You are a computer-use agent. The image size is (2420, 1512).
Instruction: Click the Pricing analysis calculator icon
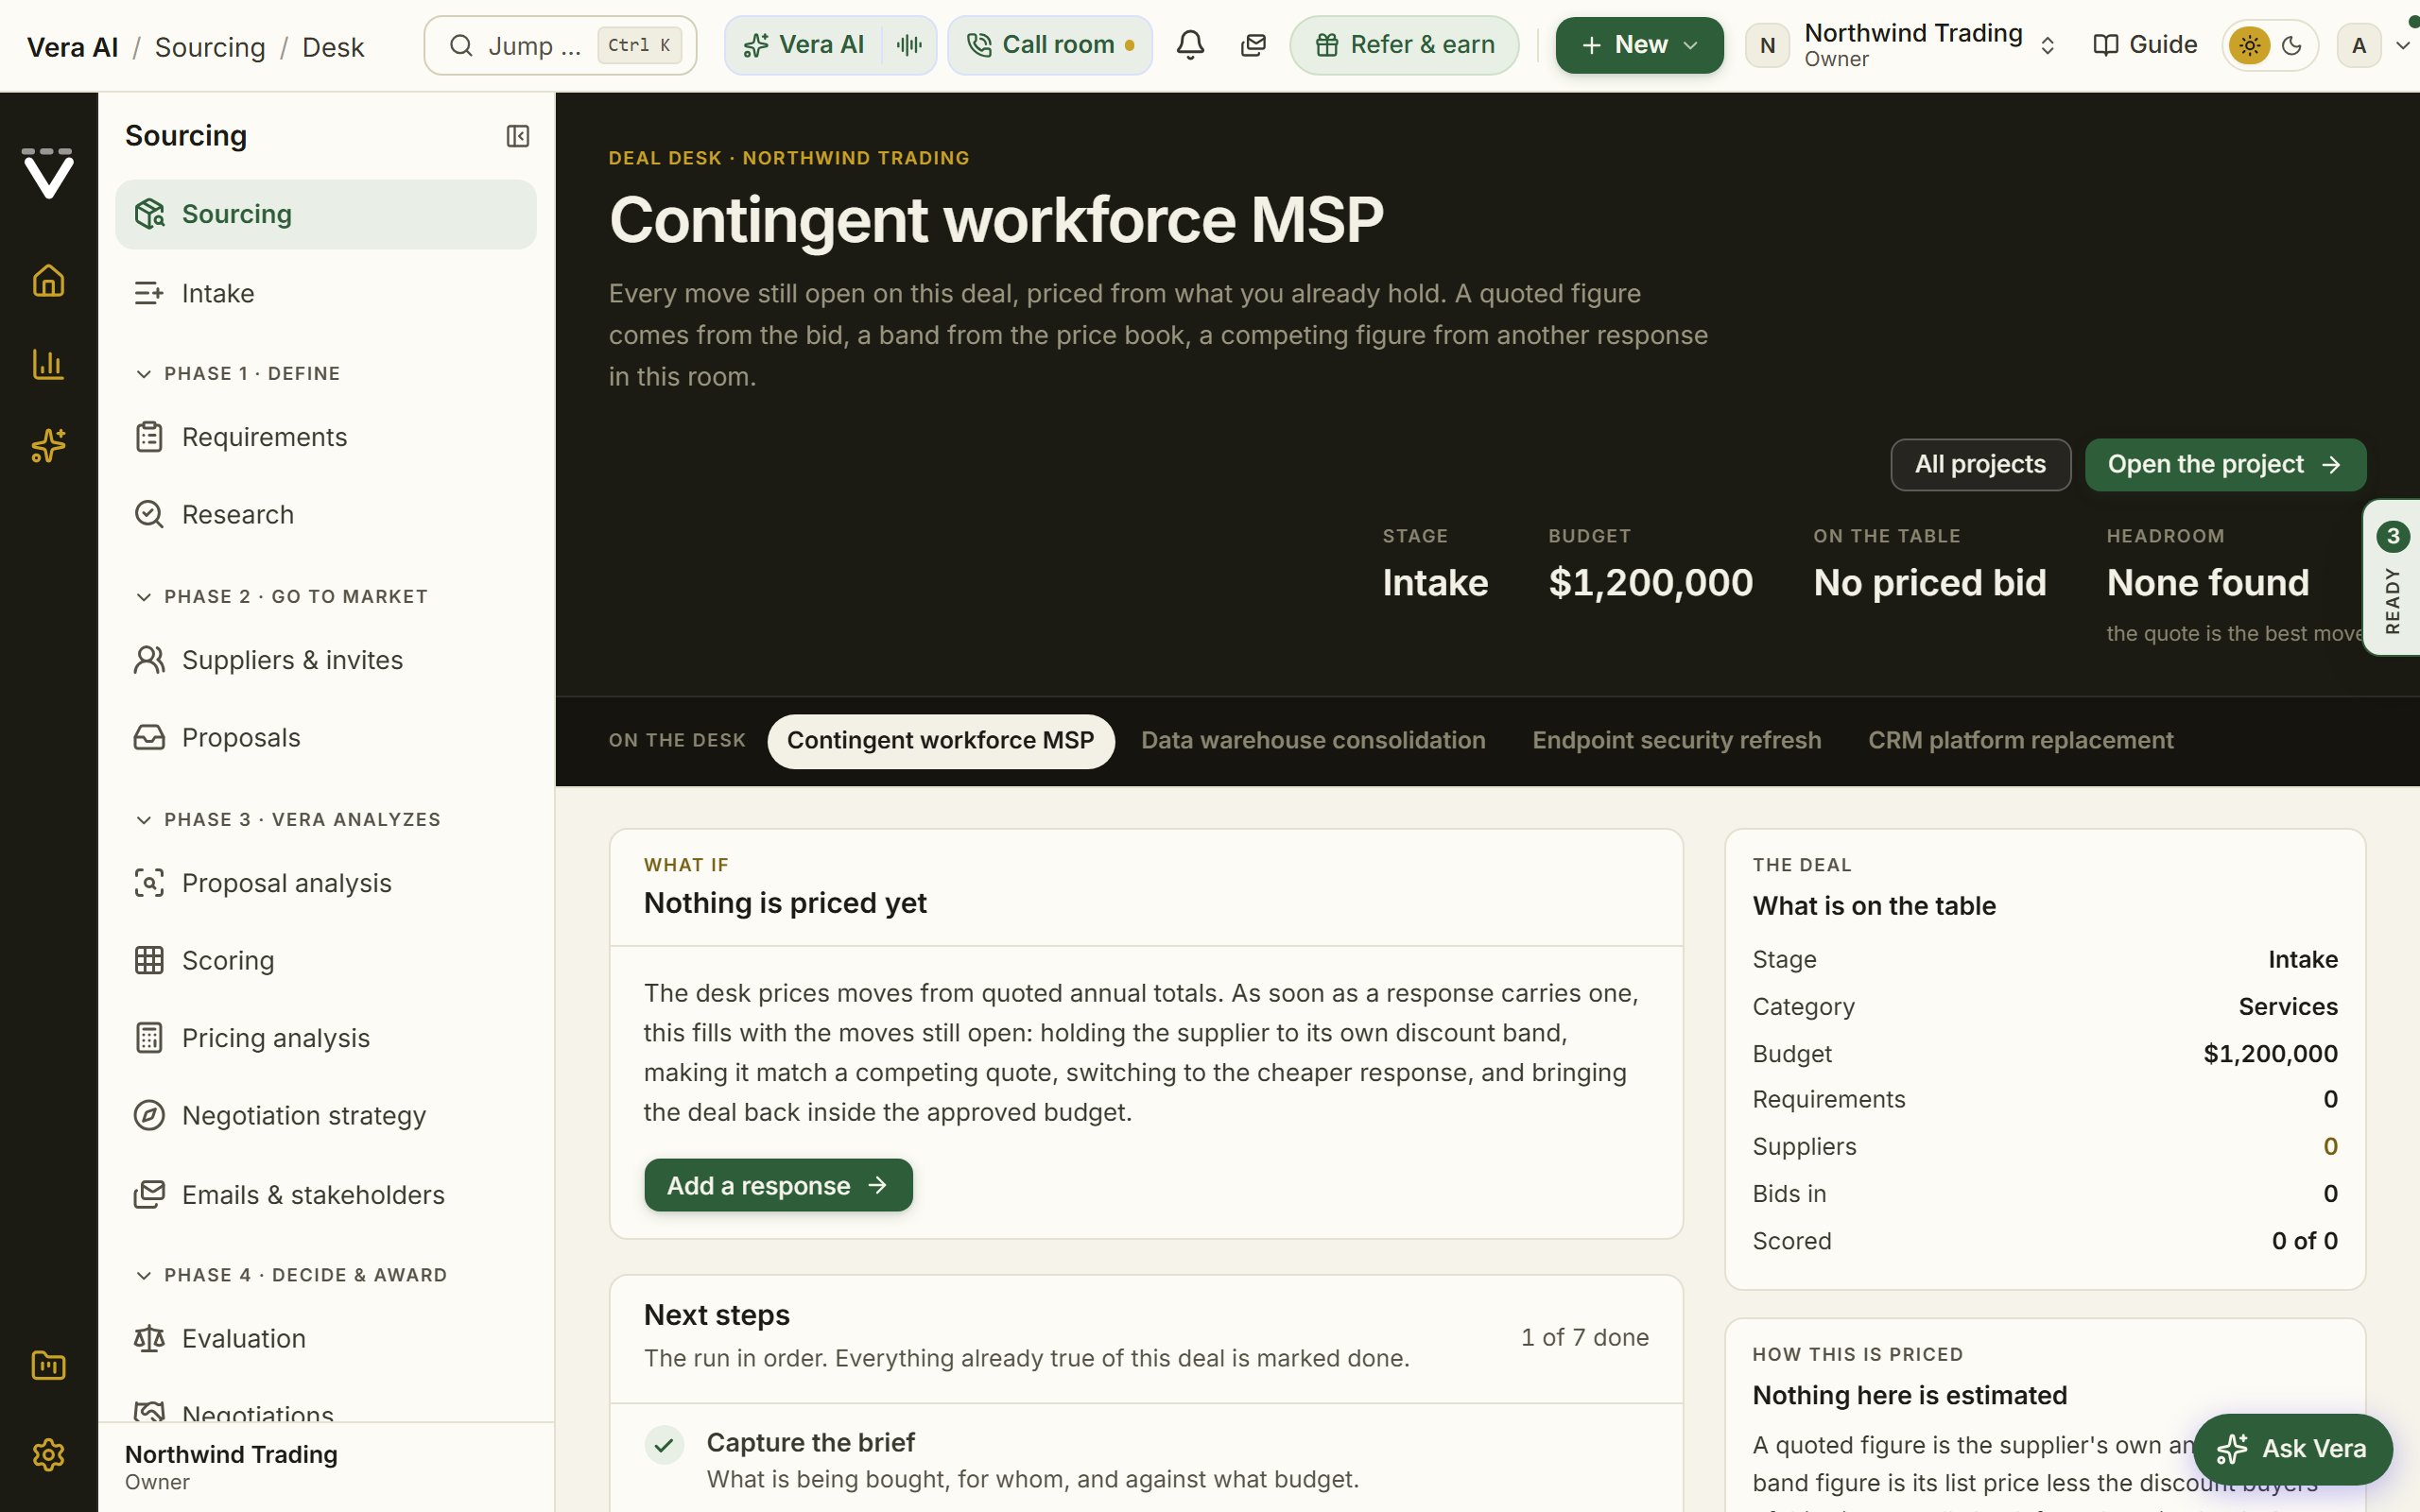pos(149,1038)
